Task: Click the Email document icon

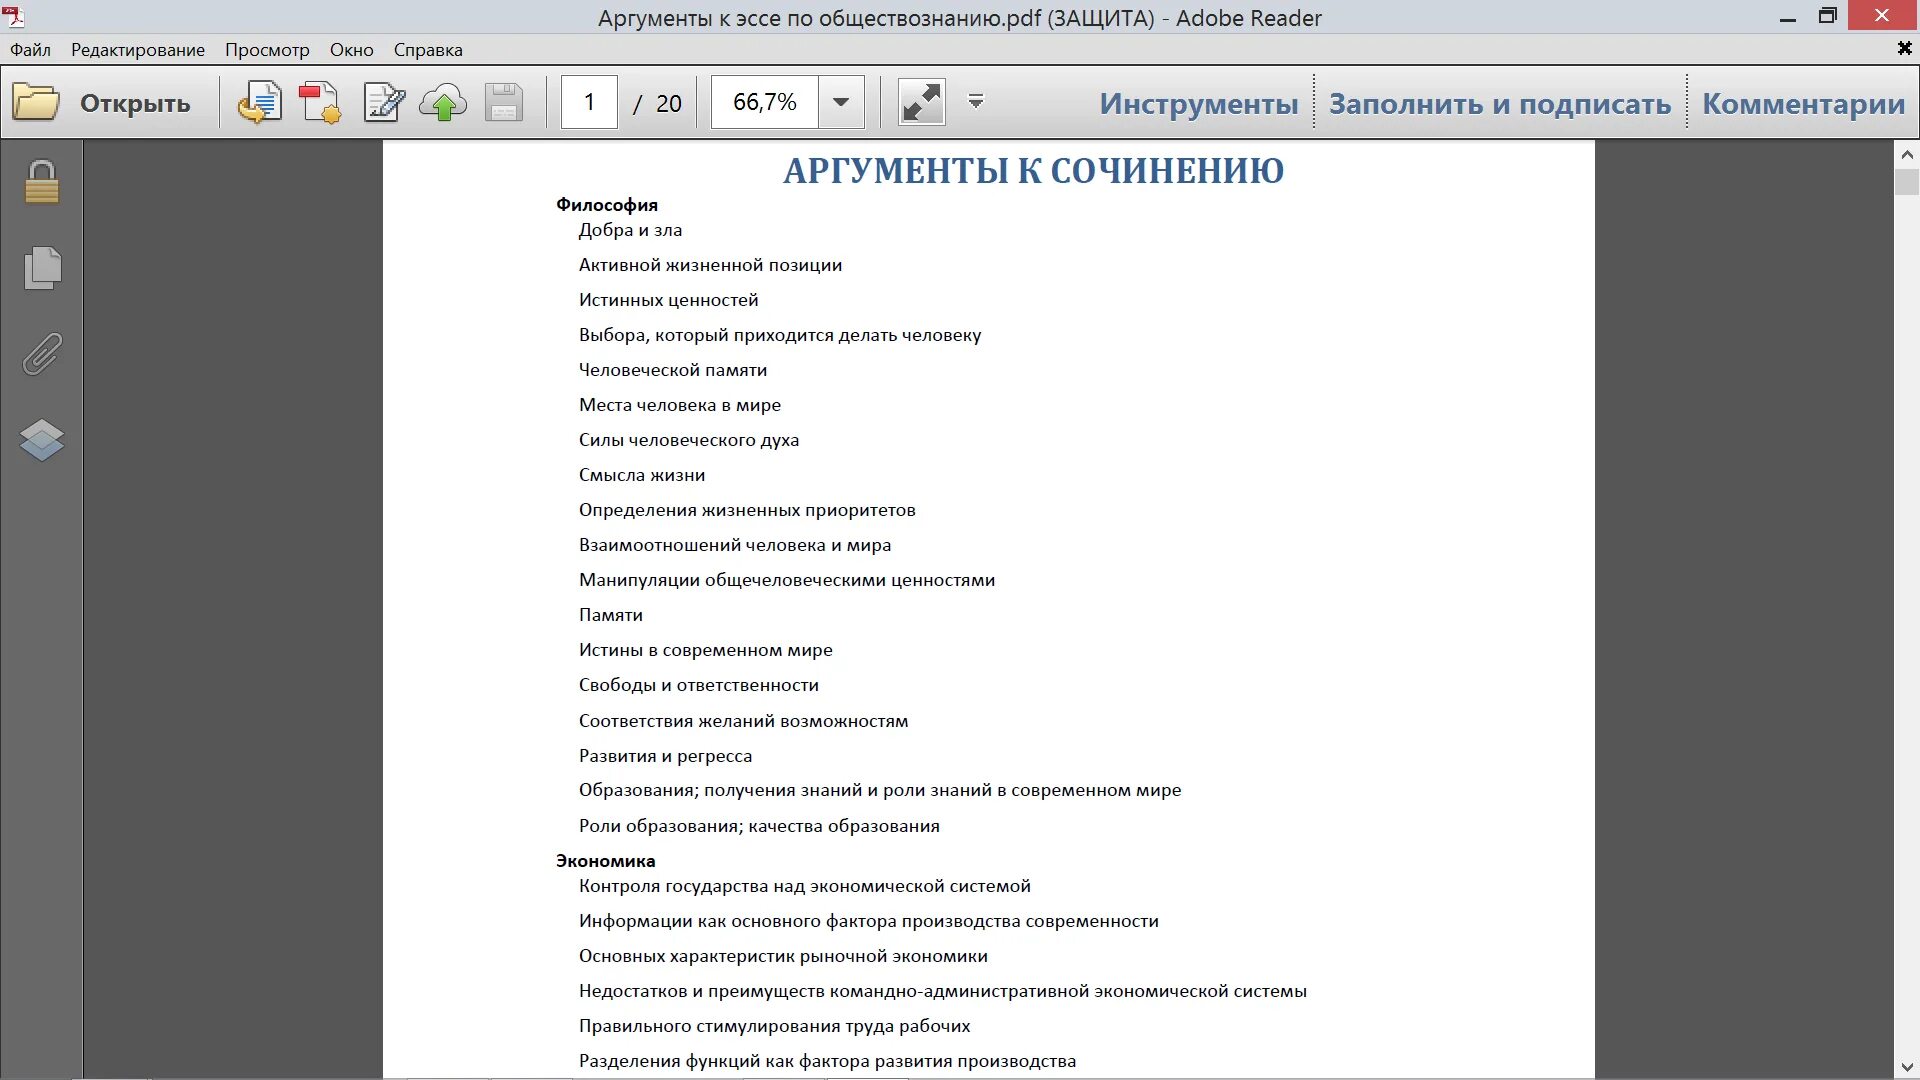Action: click(259, 101)
